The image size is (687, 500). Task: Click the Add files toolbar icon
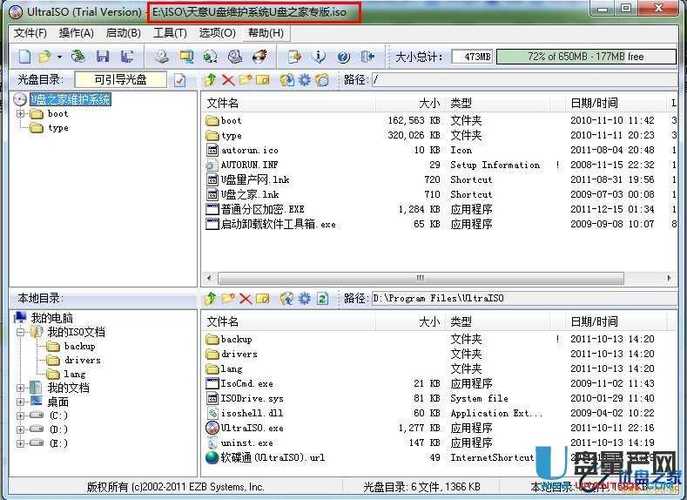pyautogui.click(x=295, y=57)
